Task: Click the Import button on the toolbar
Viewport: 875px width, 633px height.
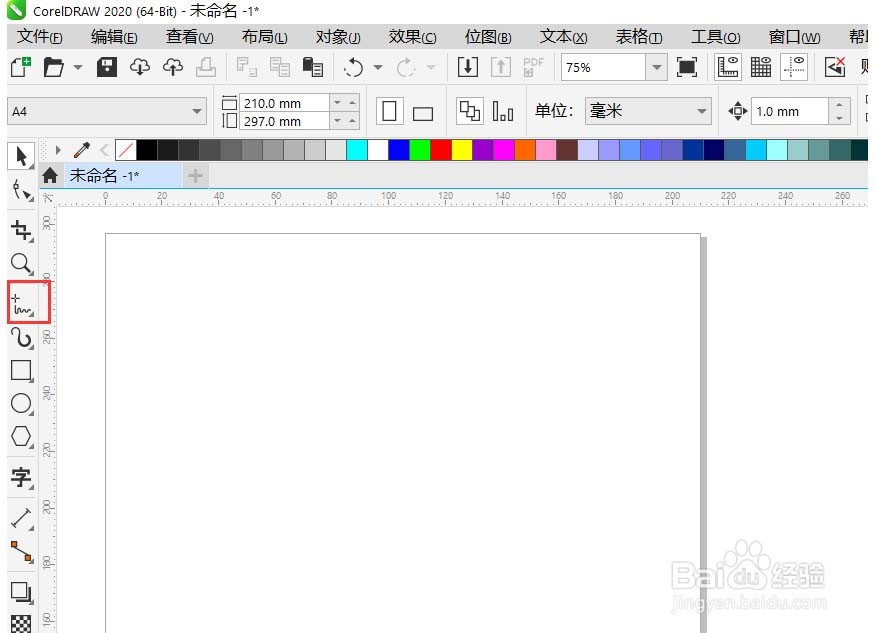Action: coord(468,66)
